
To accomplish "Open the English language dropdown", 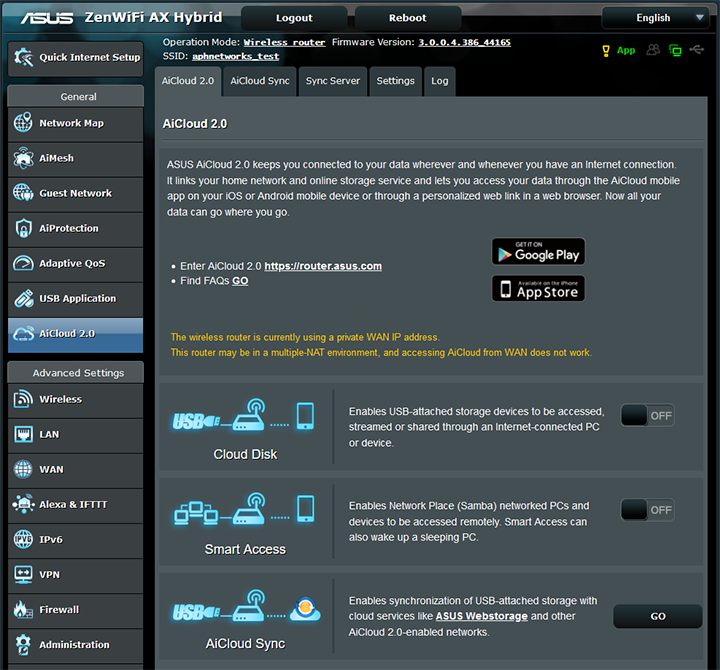I will coord(658,18).
